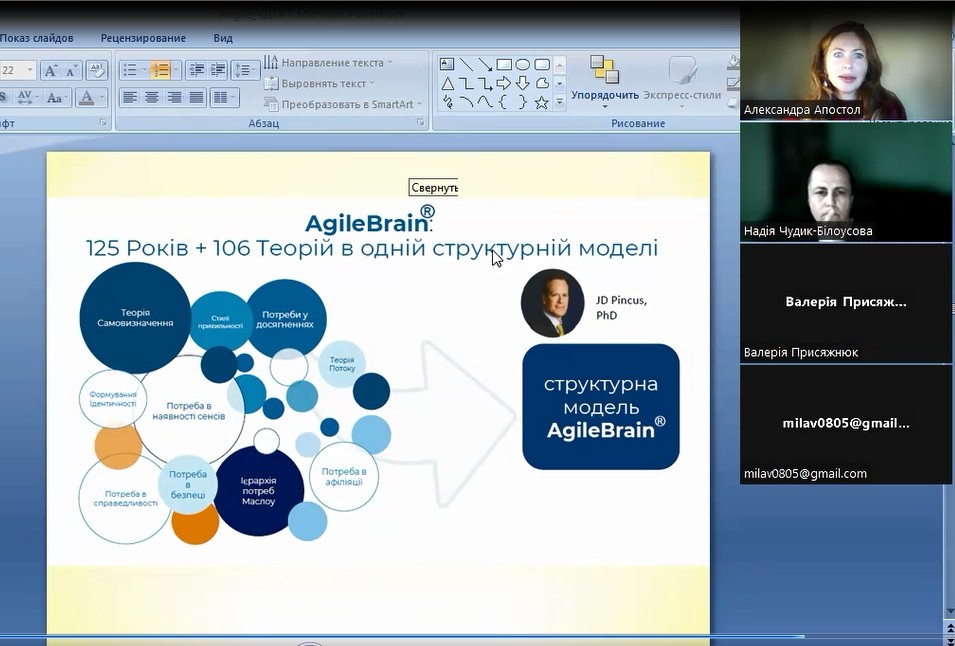
Task: Open the line spacing dropdown
Action: point(245,71)
